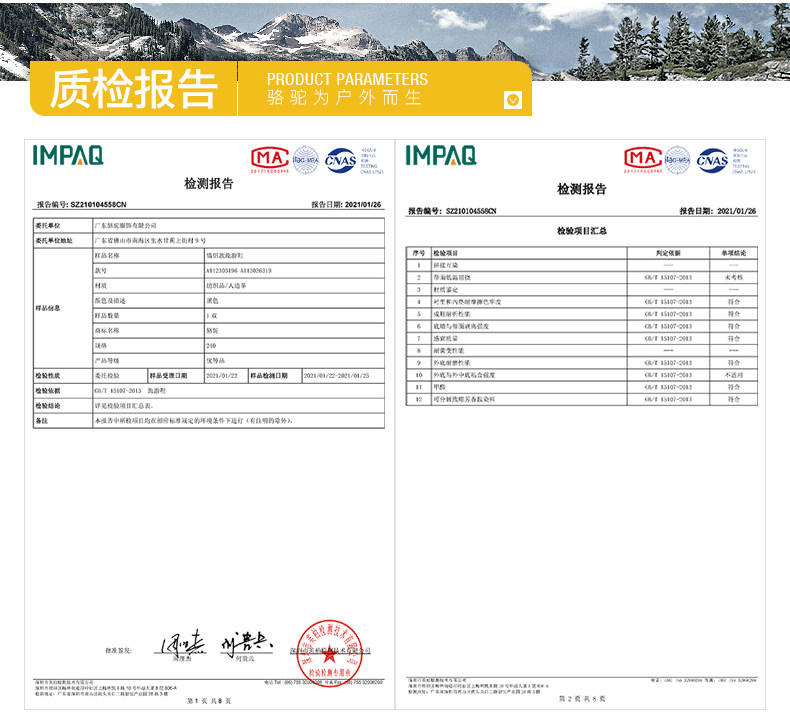Click the IMPAQ logo on the left report
The height and width of the screenshot is (720, 790).
tap(68, 155)
